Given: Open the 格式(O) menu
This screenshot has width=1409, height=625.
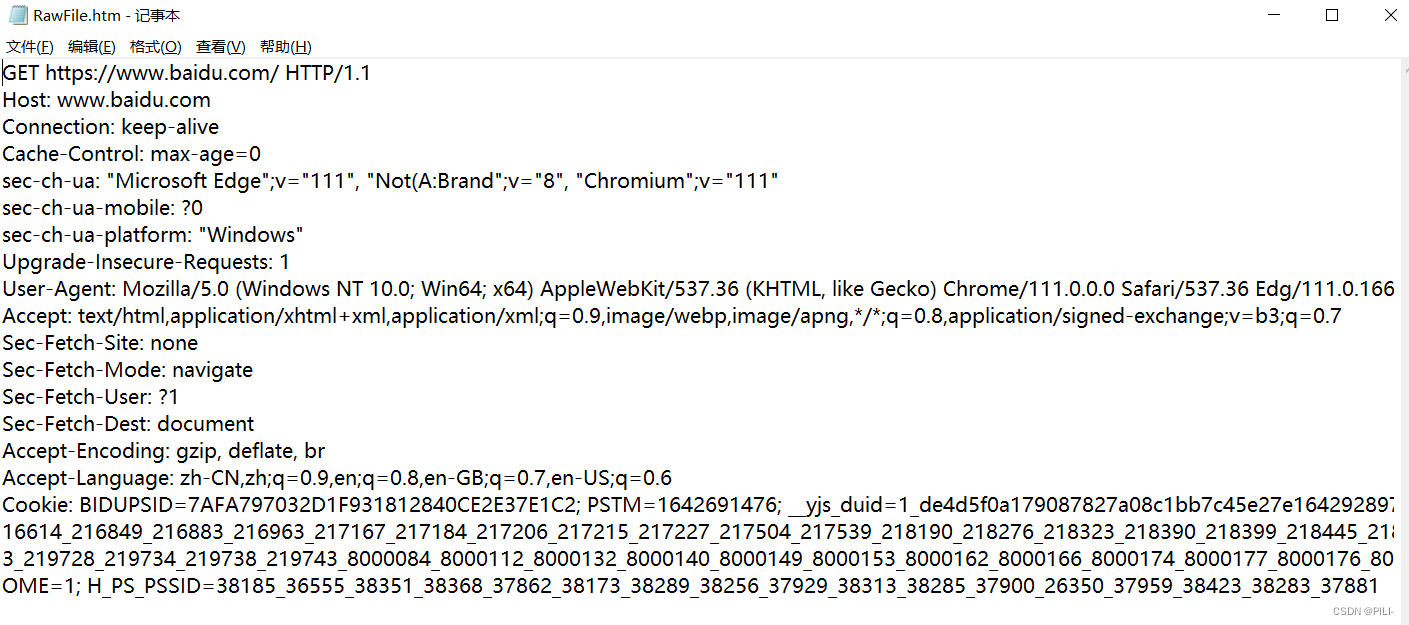Looking at the screenshot, I should (156, 47).
